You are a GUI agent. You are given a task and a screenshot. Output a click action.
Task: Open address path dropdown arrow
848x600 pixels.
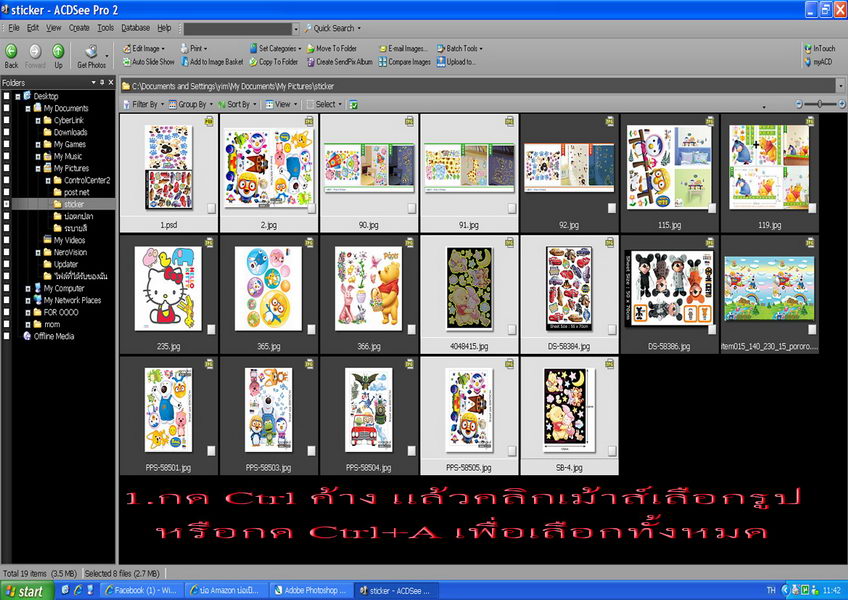click(840, 85)
